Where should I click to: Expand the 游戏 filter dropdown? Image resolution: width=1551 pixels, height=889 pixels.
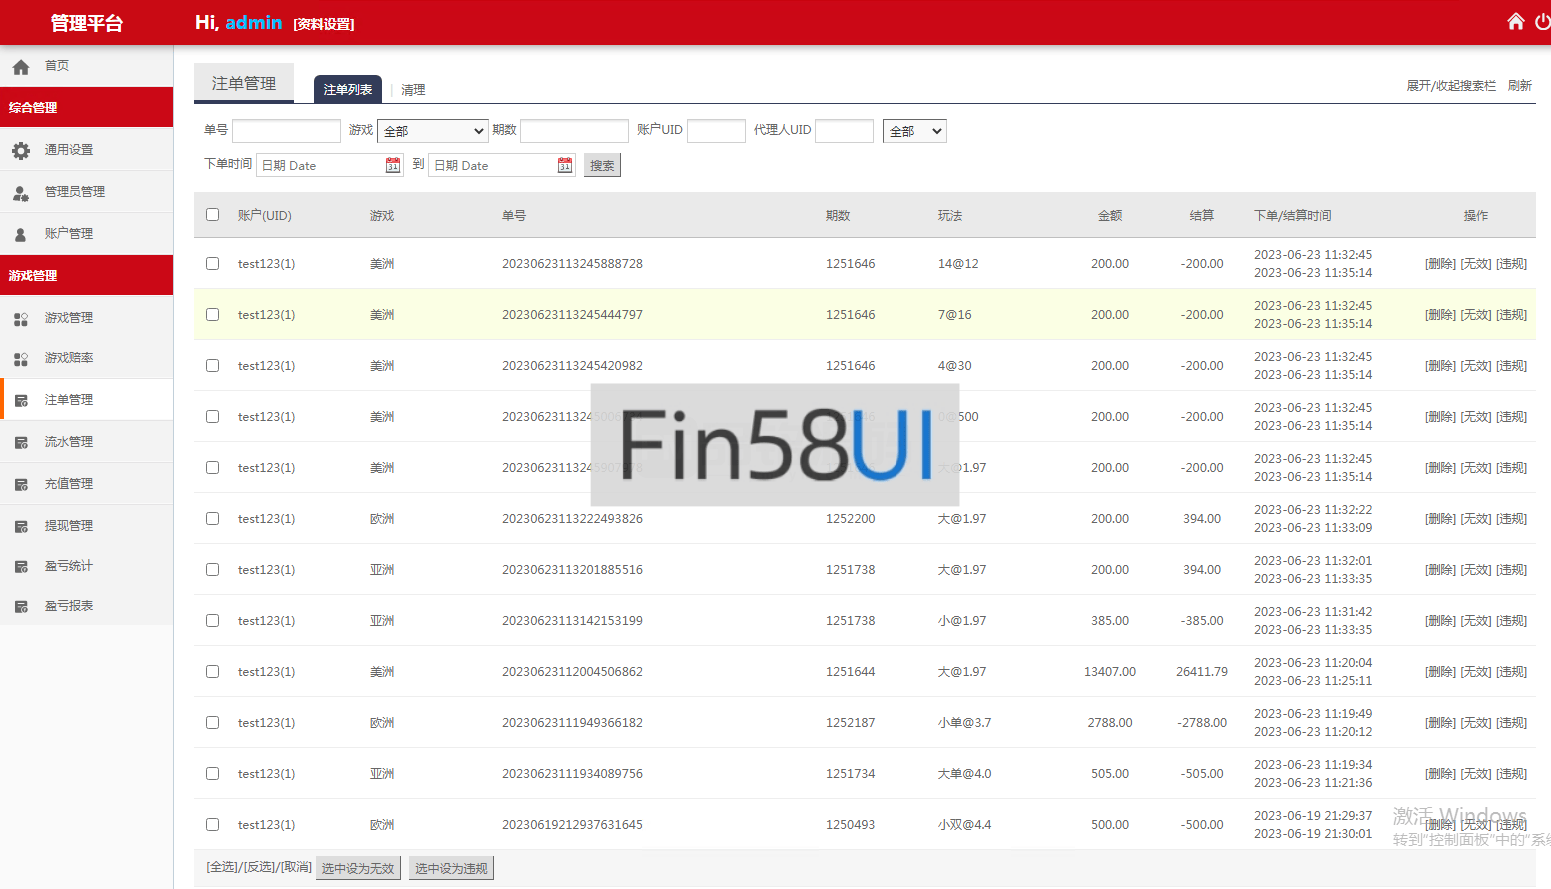(432, 131)
